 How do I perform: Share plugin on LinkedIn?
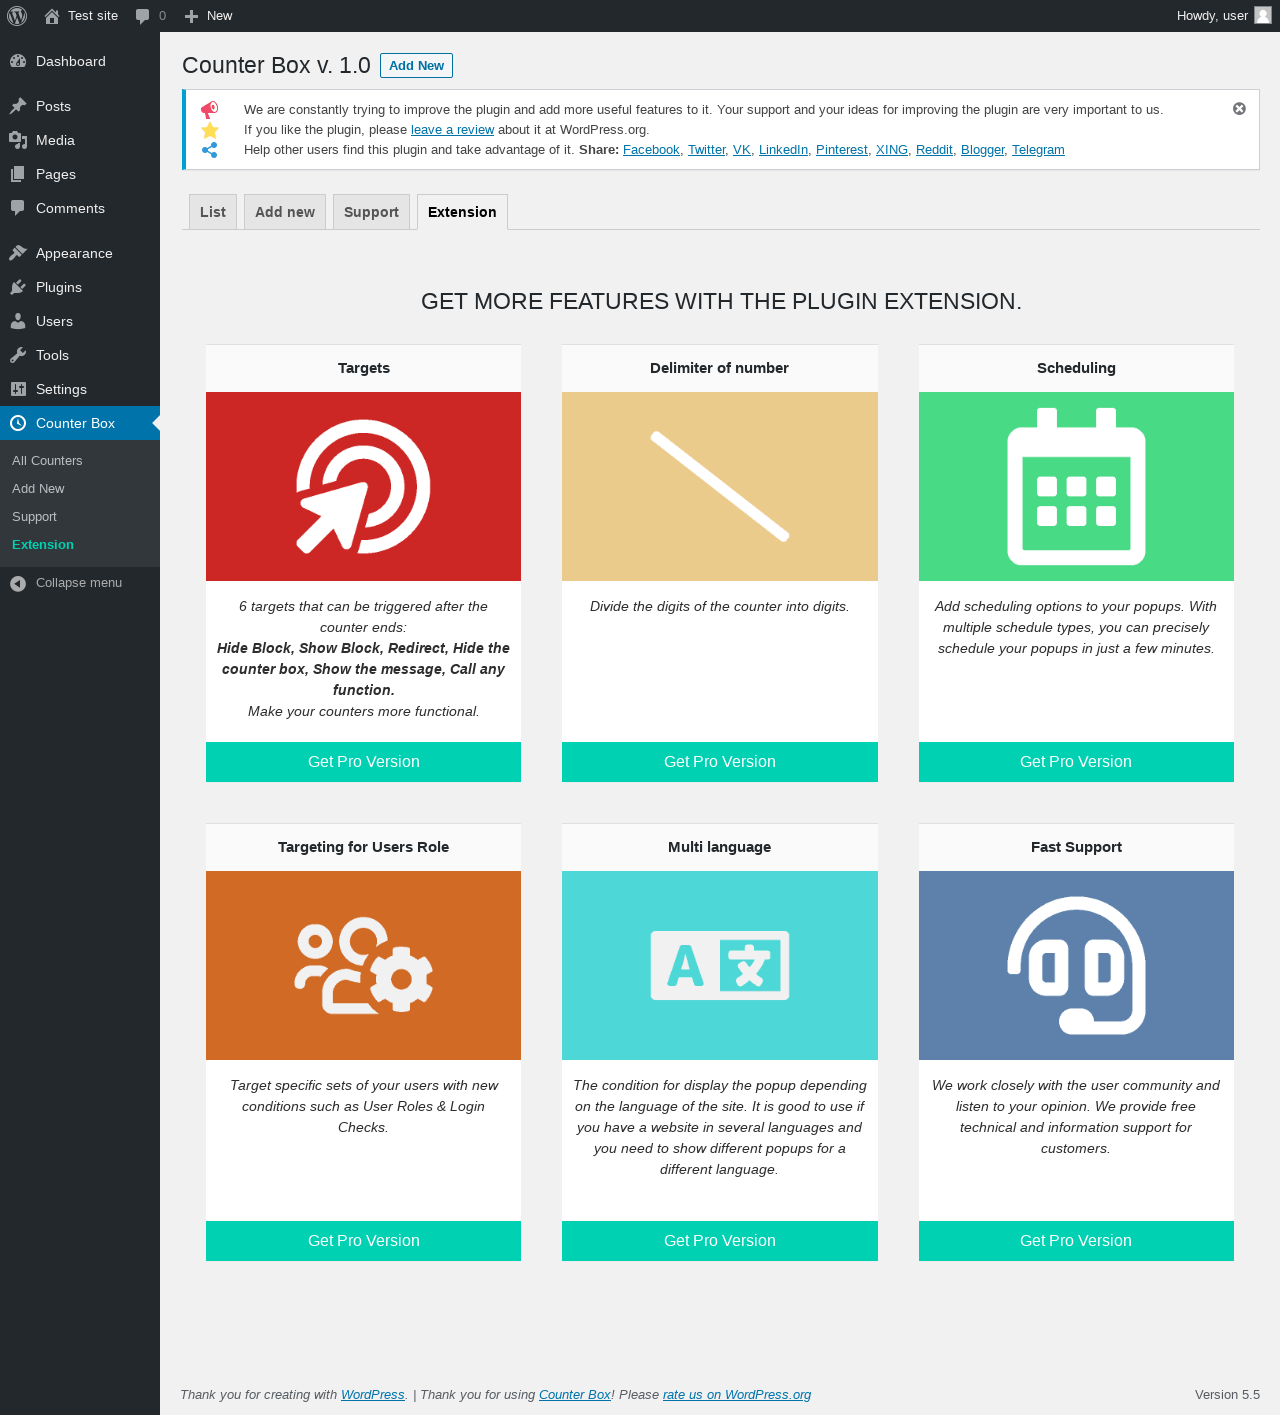(783, 150)
